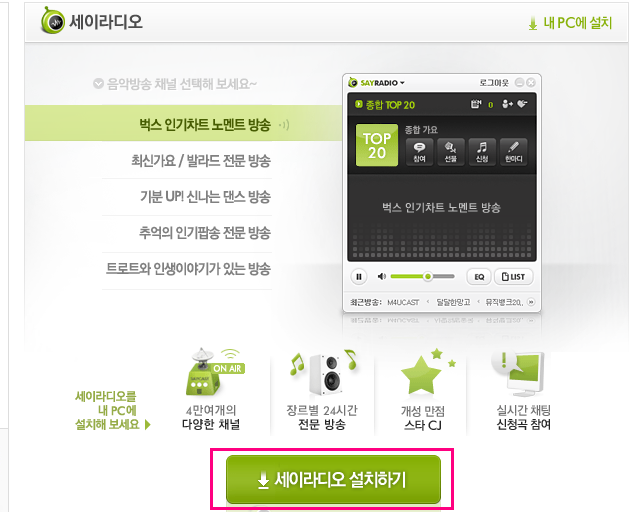Screen dimensions: 642x512
Task: Click the add friend person icon
Action: pyautogui.click(x=507, y=104)
